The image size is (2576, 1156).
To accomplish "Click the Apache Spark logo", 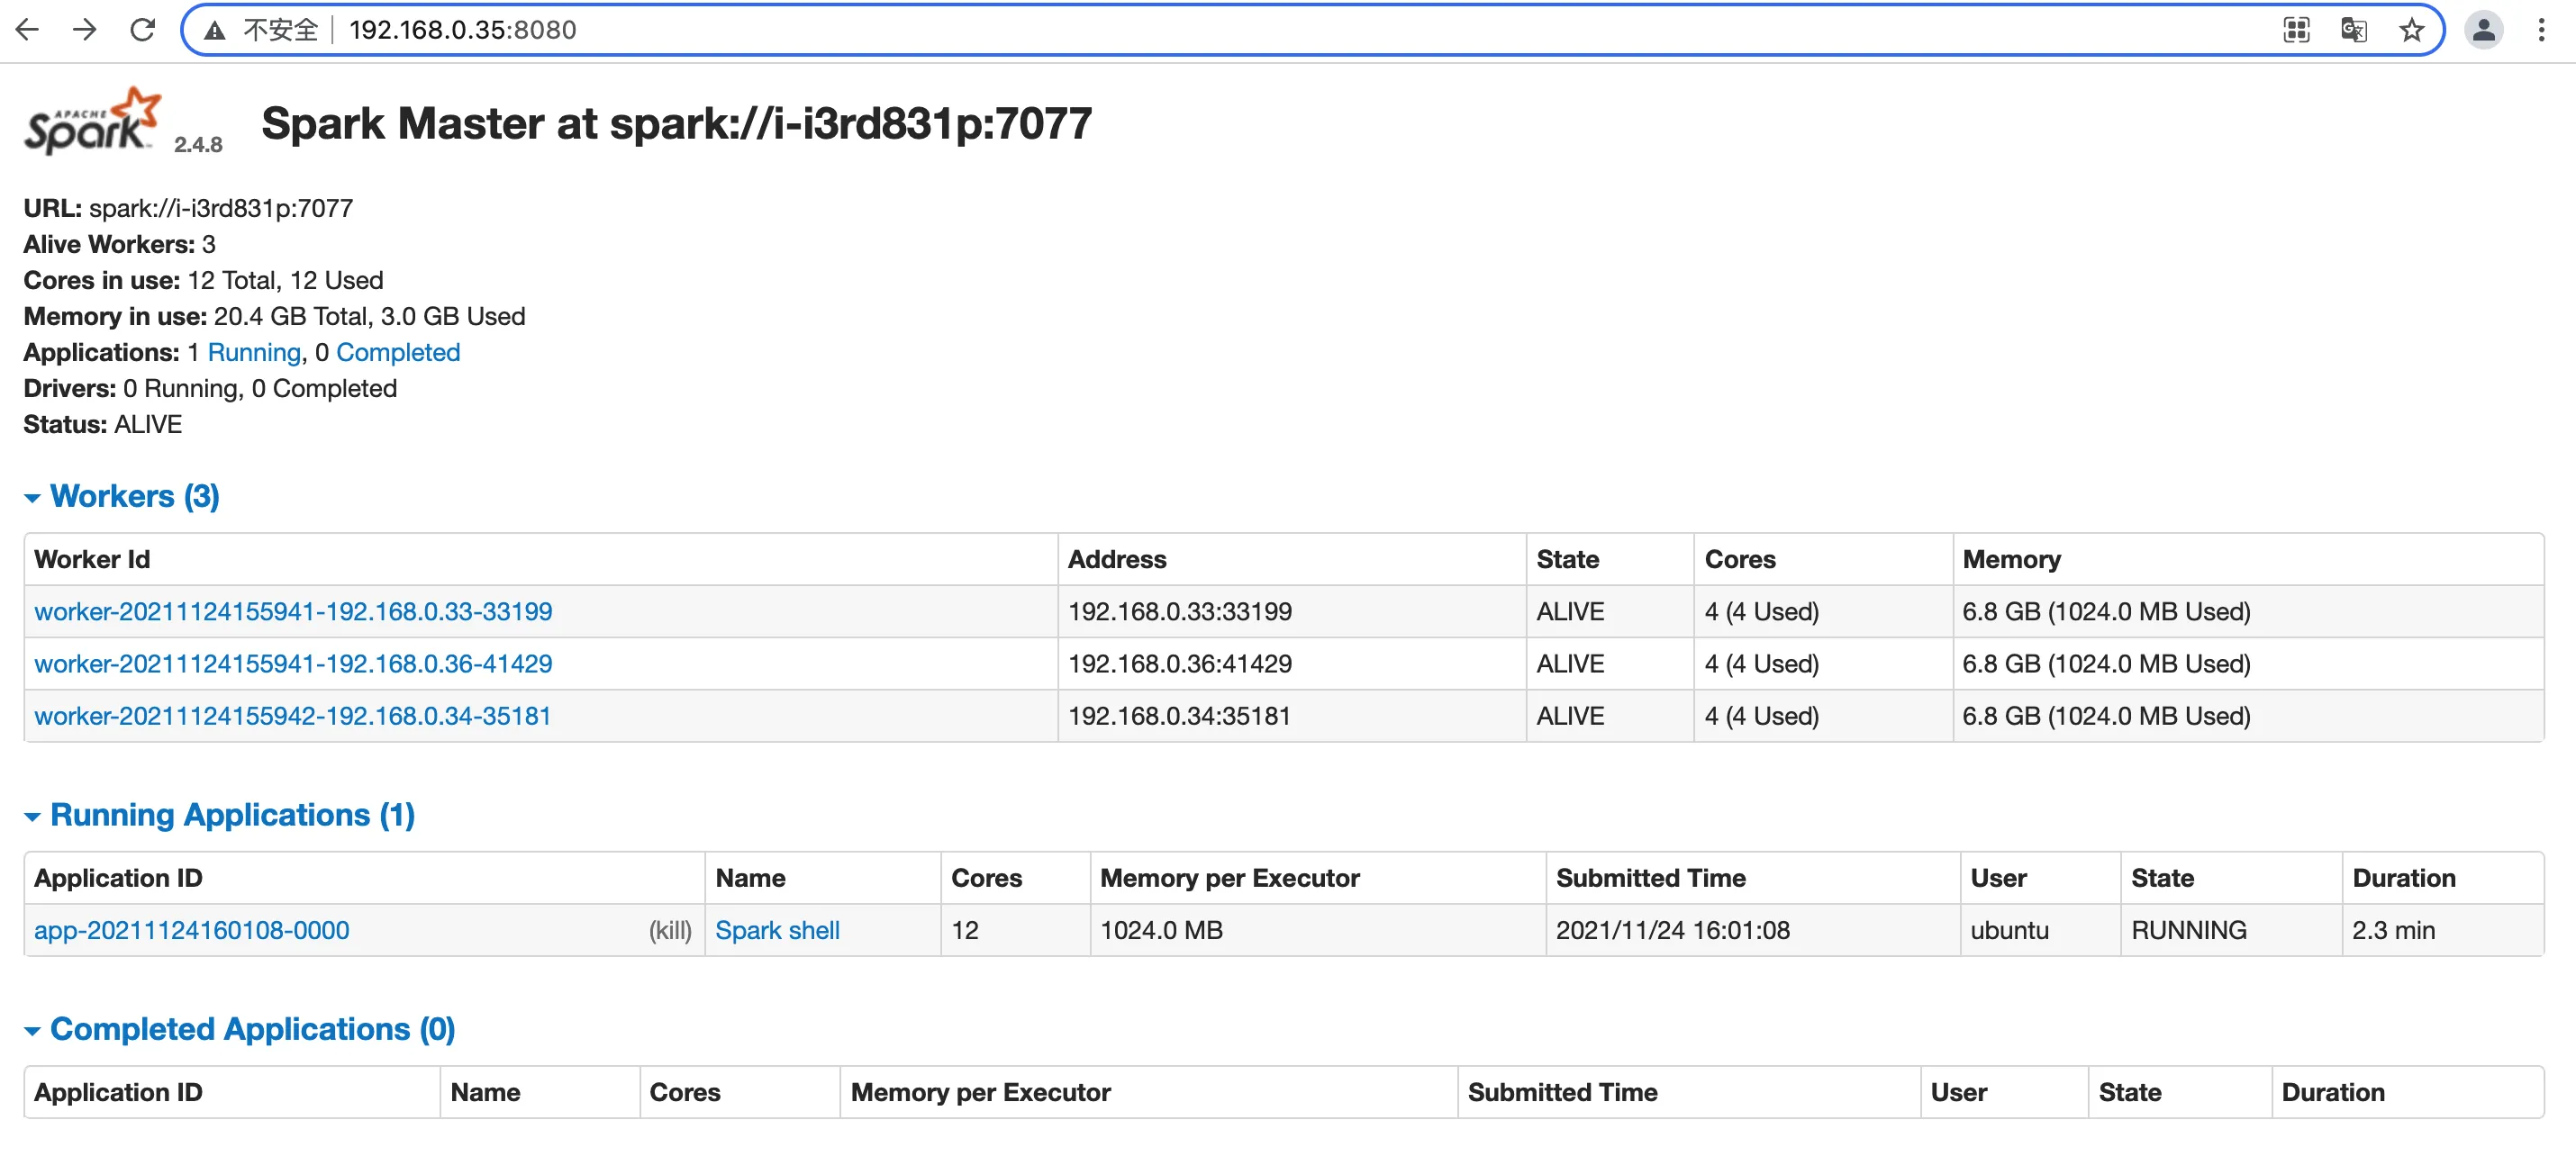I will click(x=92, y=120).
